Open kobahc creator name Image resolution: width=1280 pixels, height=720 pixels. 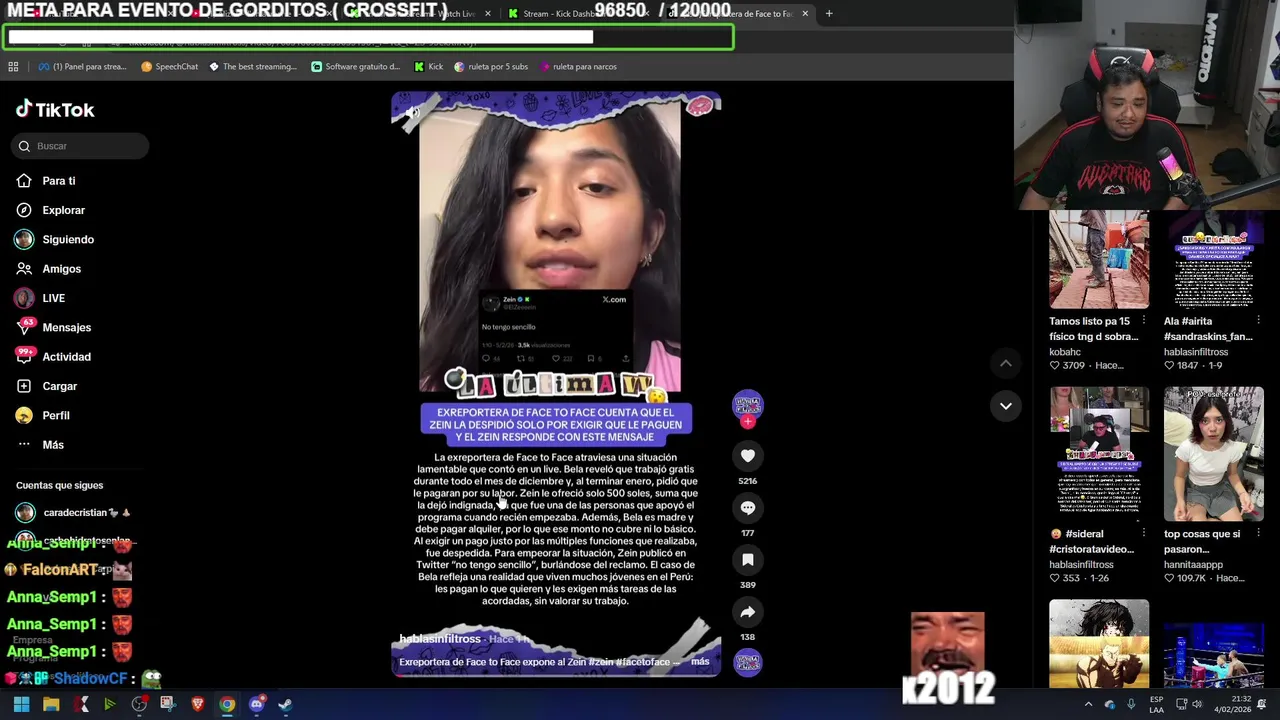click(x=1065, y=352)
